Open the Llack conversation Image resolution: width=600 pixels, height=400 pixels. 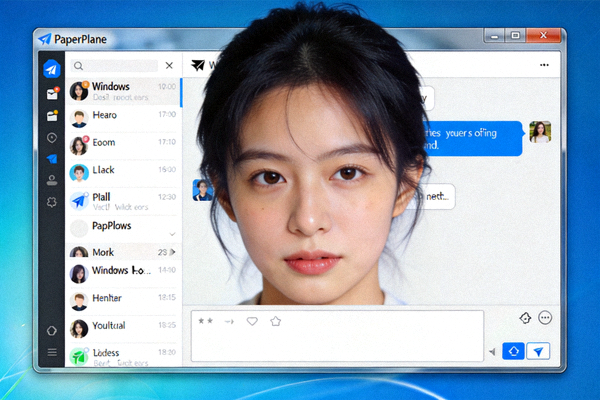click(x=123, y=173)
